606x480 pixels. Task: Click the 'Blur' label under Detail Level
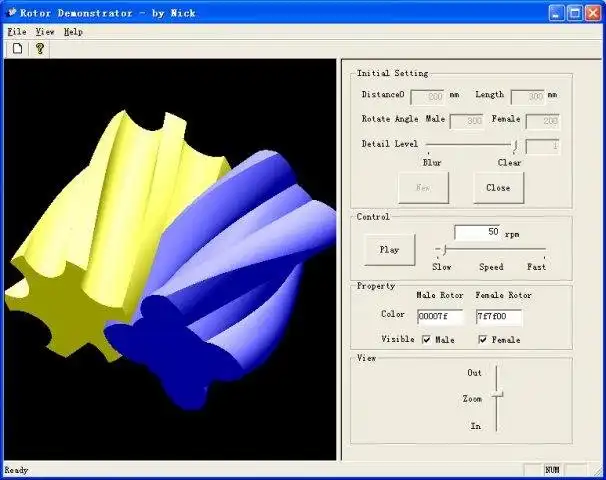432,163
